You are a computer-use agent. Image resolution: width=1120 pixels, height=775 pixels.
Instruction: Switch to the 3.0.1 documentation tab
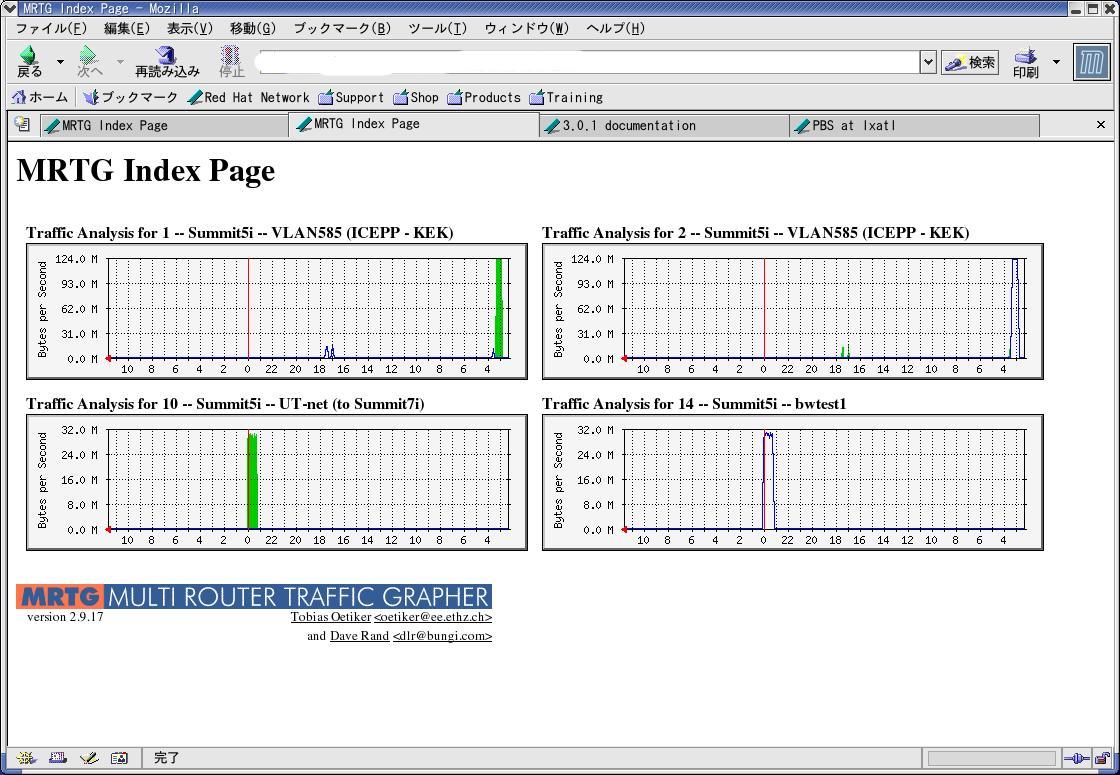coord(664,126)
